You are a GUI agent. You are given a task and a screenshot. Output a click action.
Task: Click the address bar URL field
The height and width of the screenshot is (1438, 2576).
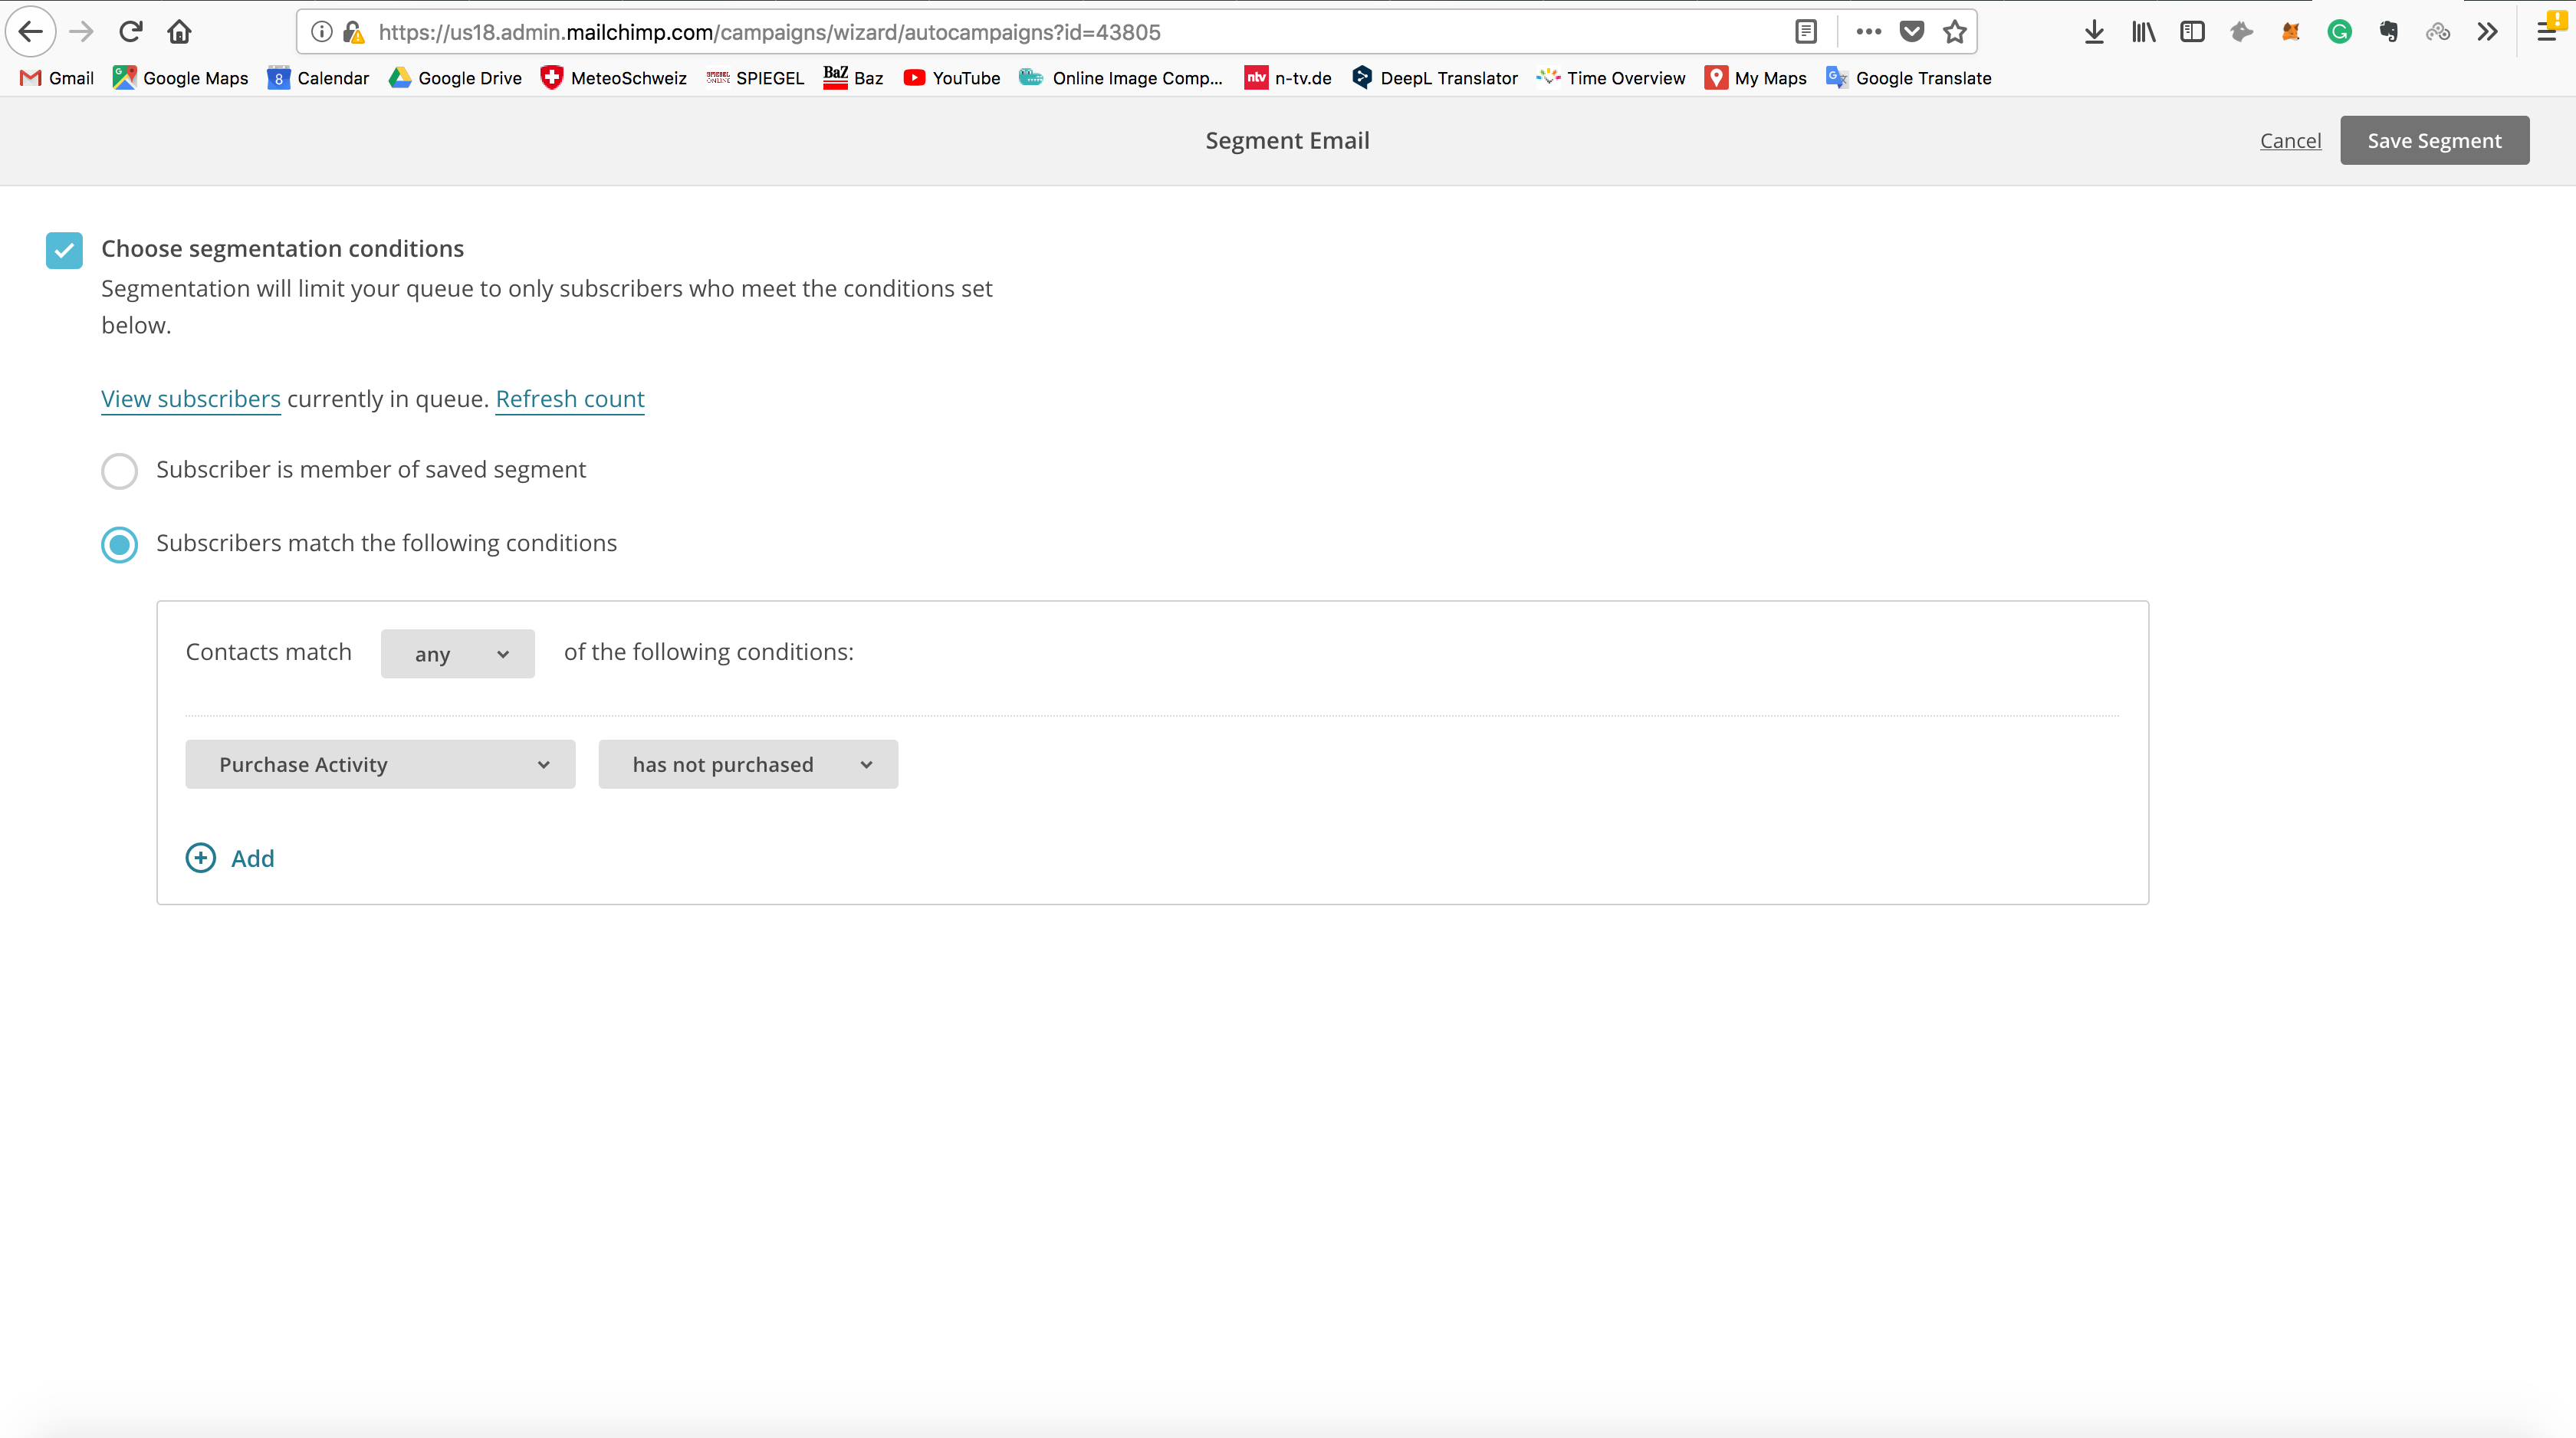click(x=1070, y=32)
